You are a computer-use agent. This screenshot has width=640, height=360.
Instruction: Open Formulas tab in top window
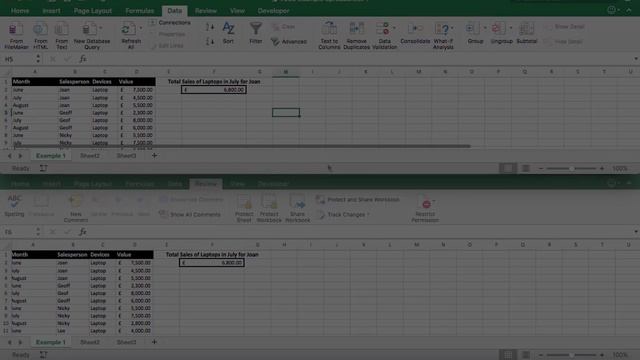pos(140,11)
